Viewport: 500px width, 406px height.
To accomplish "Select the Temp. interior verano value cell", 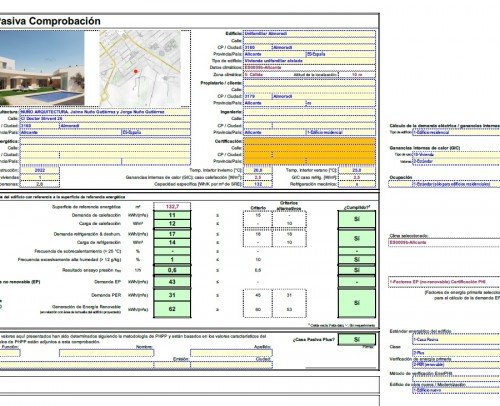I will click(x=357, y=170).
